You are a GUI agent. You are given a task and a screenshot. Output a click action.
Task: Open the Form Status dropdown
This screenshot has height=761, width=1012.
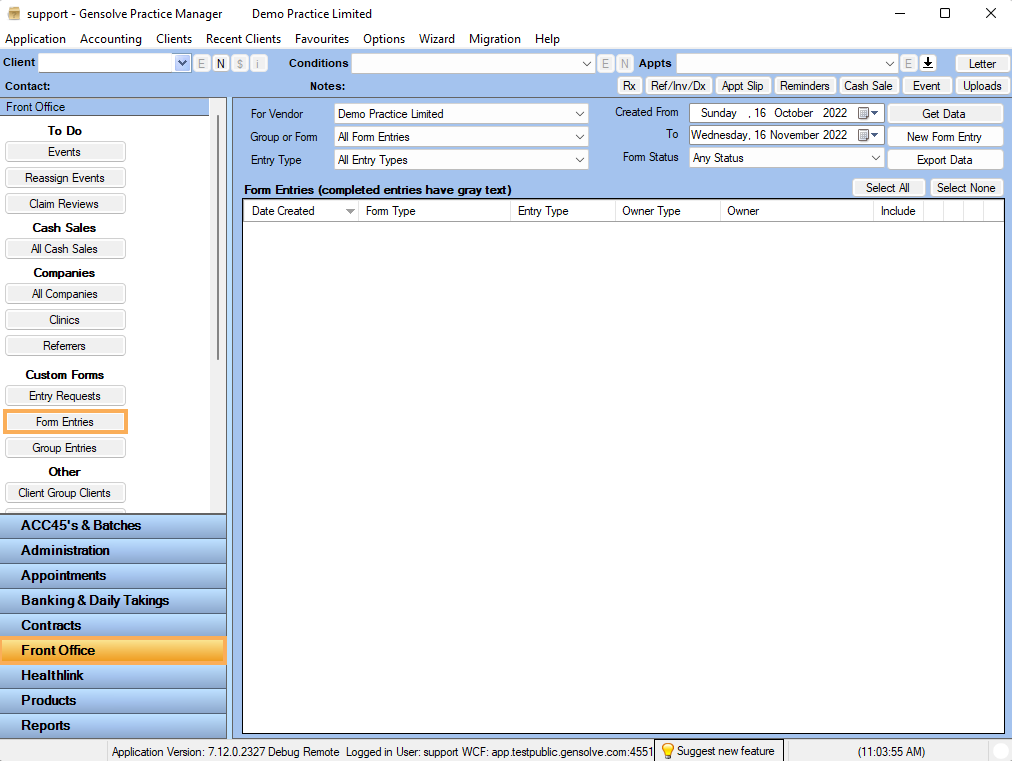[878, 157]
